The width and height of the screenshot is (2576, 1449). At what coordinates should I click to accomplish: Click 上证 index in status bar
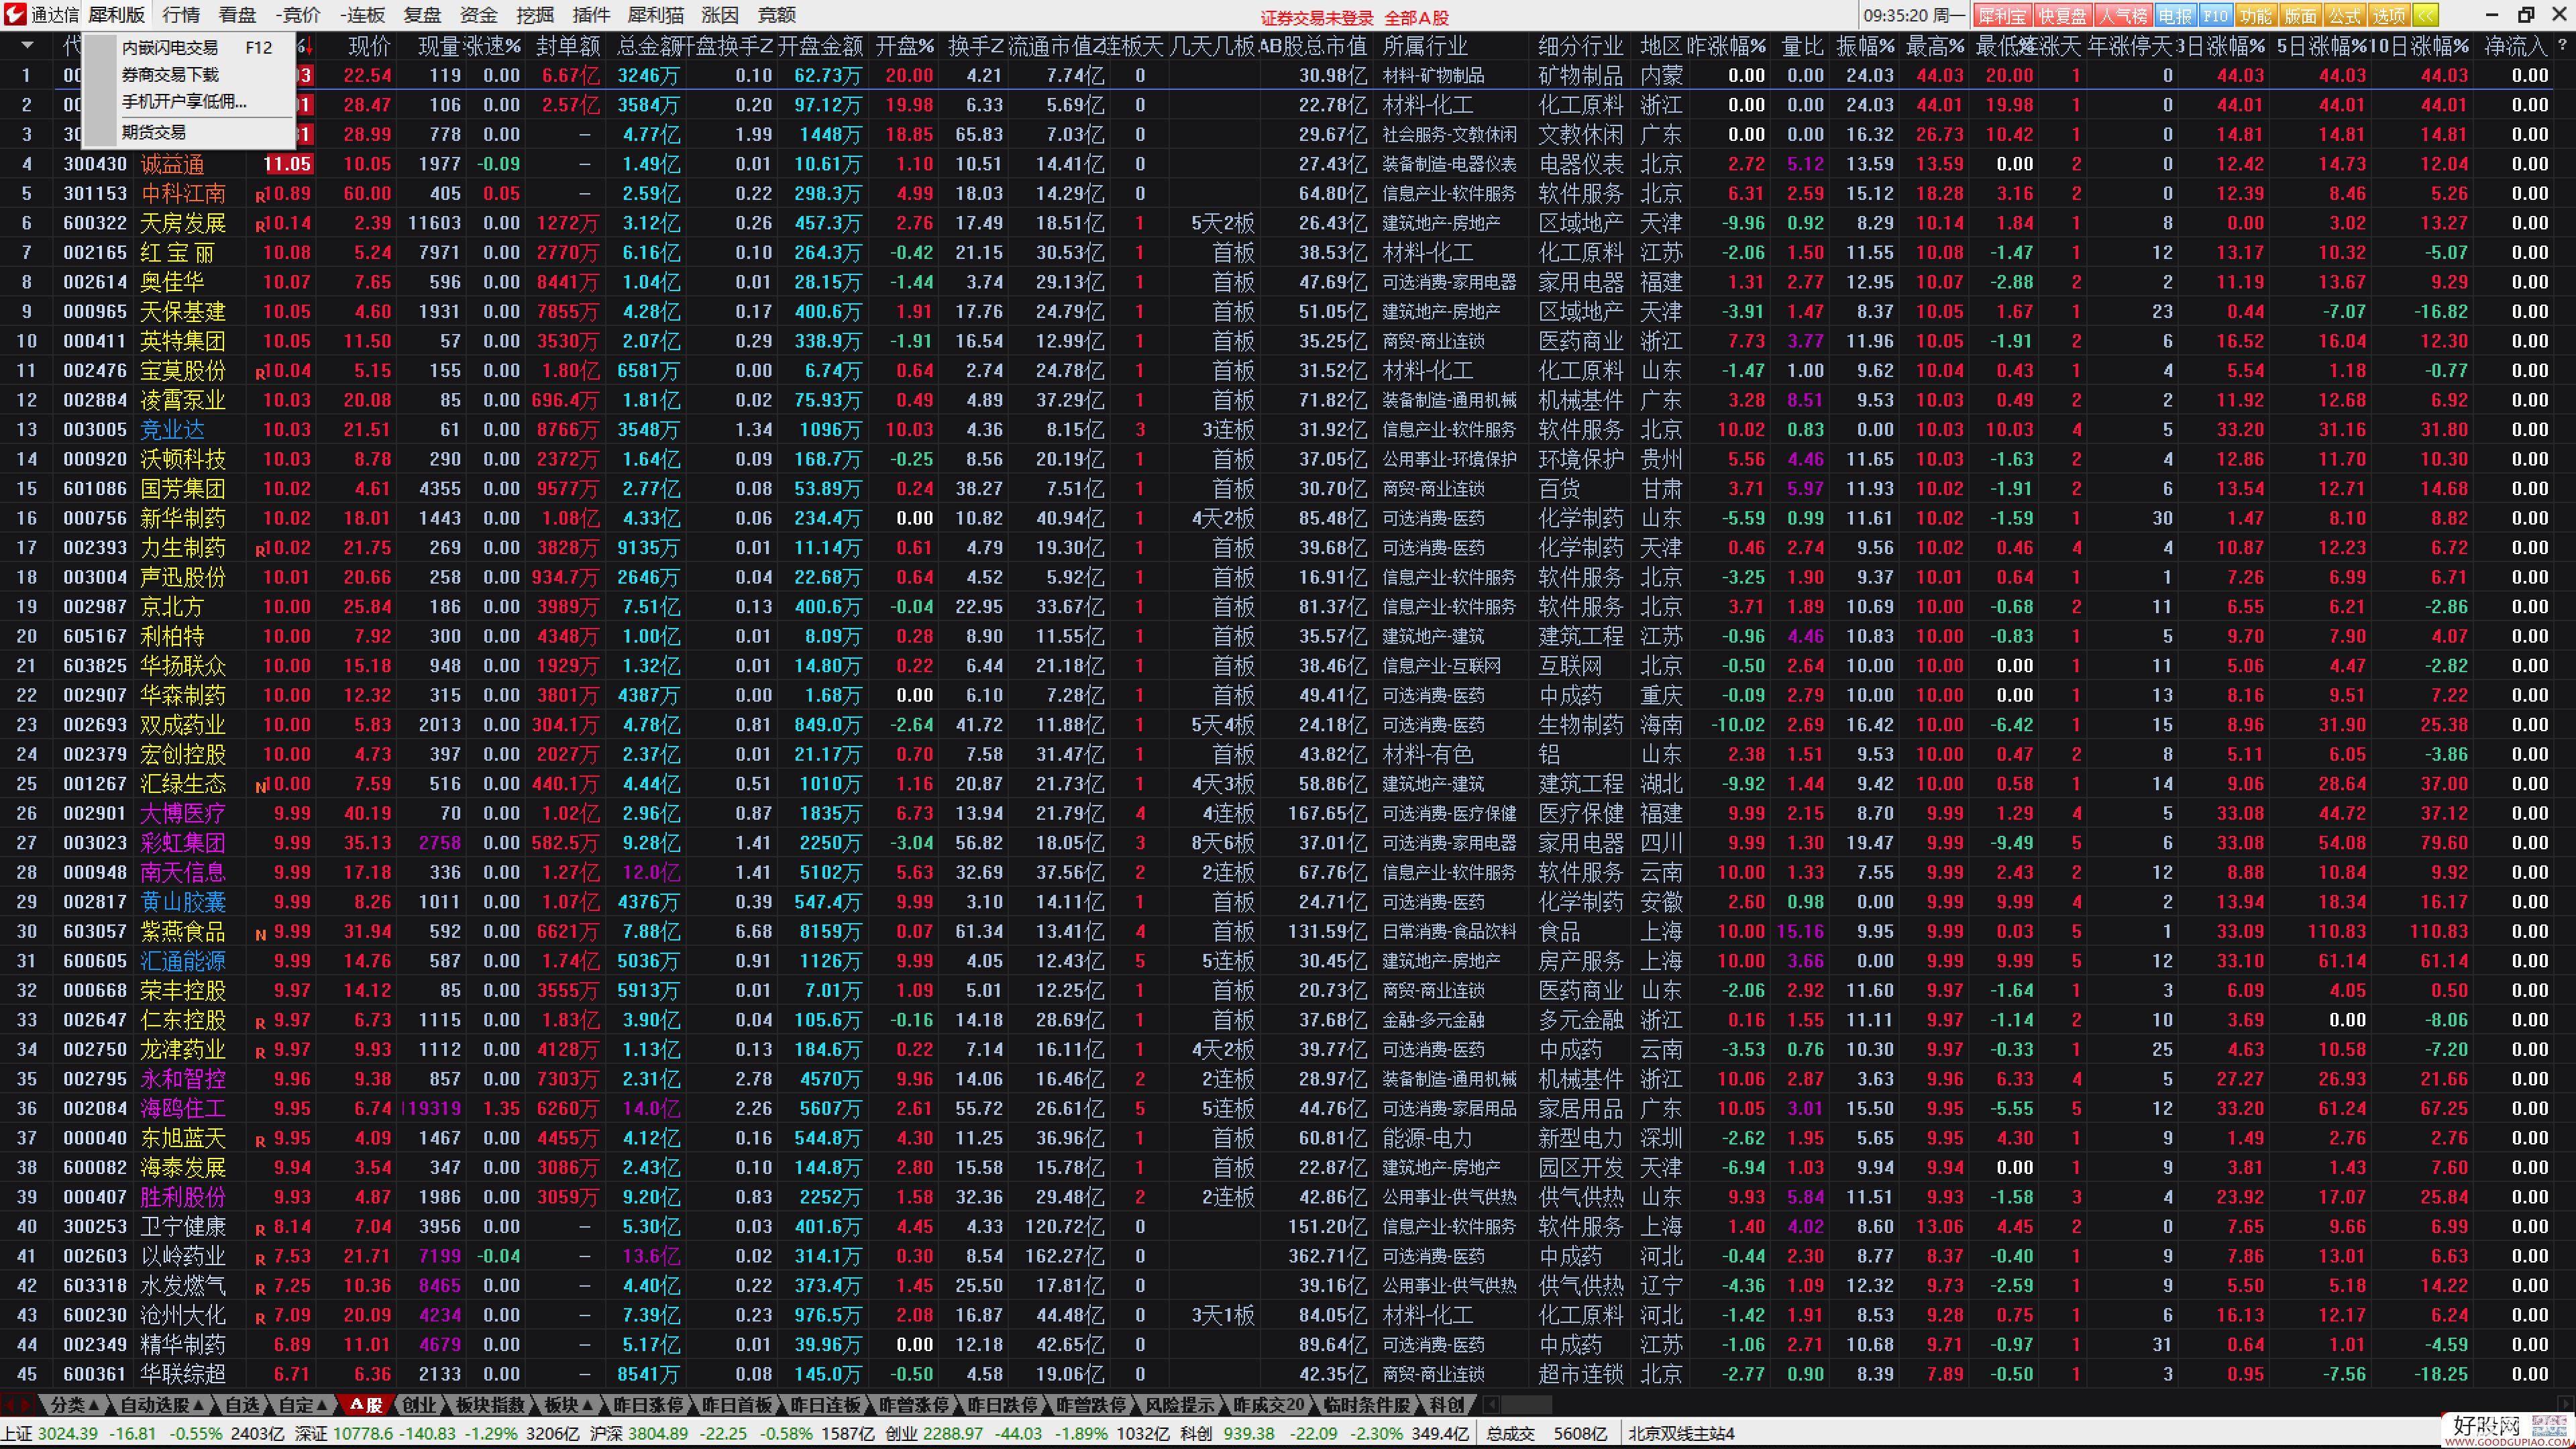17,1433
